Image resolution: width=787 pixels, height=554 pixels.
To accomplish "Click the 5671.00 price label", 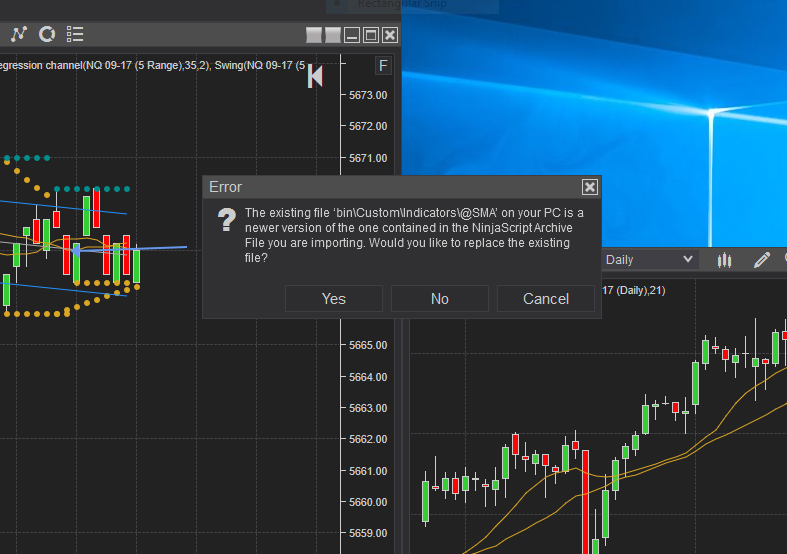I will point(368,158).
